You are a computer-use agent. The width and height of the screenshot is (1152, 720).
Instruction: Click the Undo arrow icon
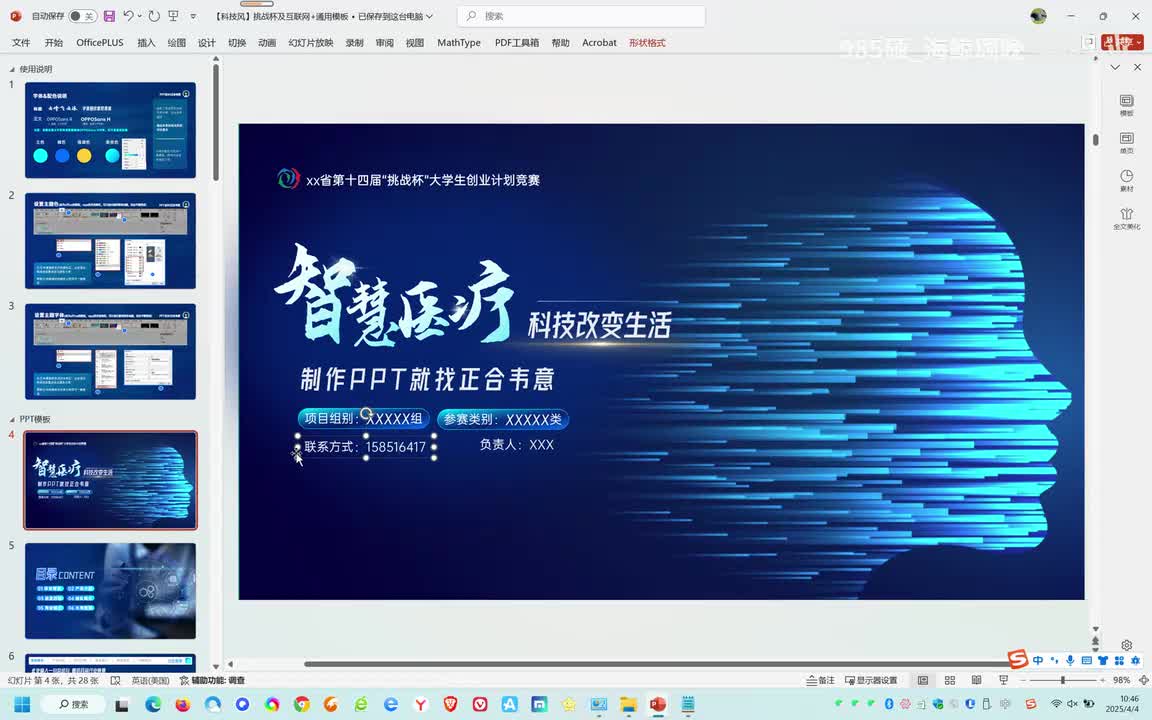[x=129, y=15]
